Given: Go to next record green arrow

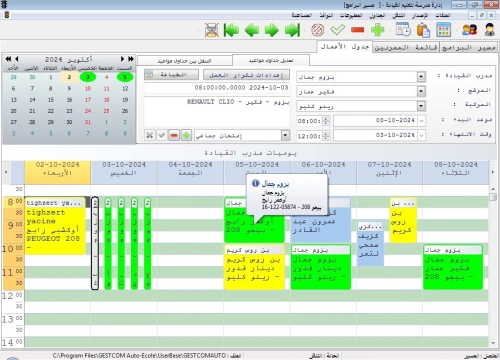Looking at the screenshot, I should (272, 30).
